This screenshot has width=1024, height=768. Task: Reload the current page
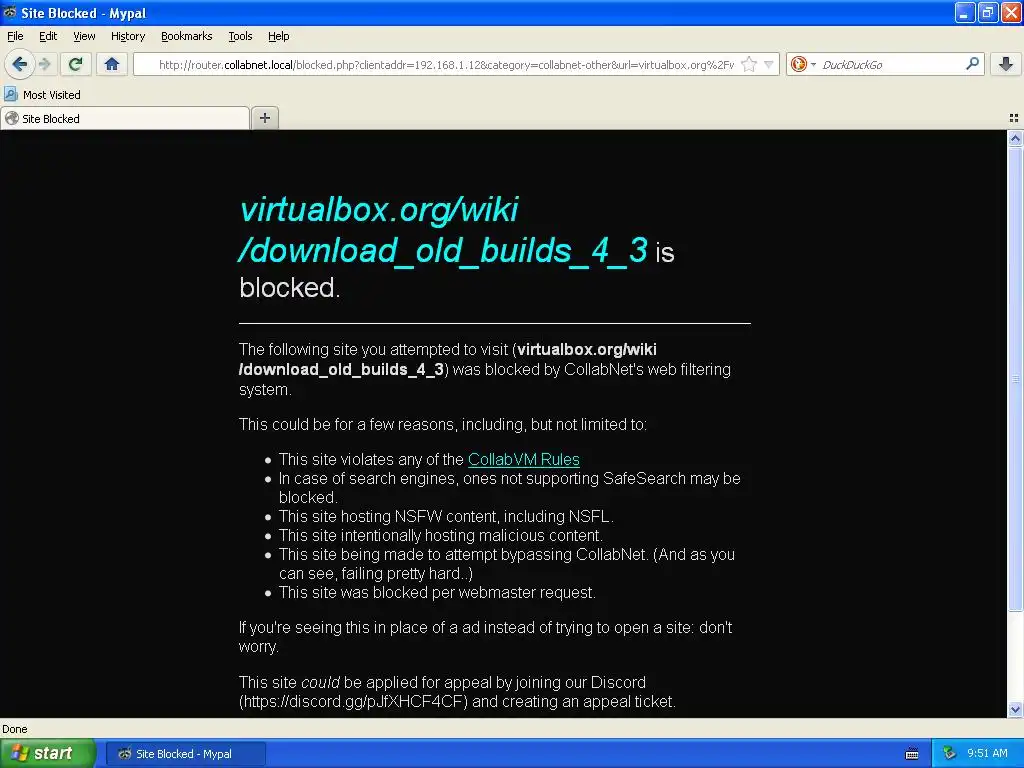76,64
